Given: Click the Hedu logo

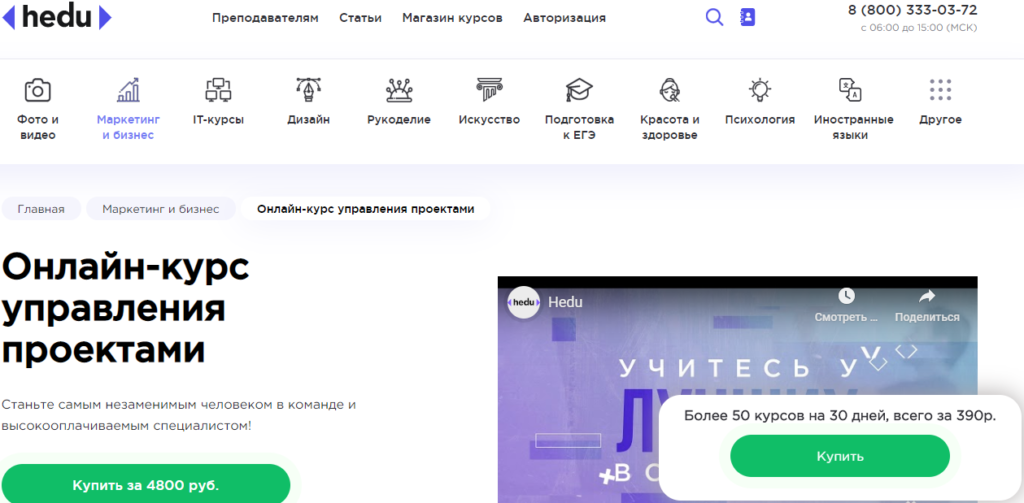Looking at the screenshot, I should point(56,17).
